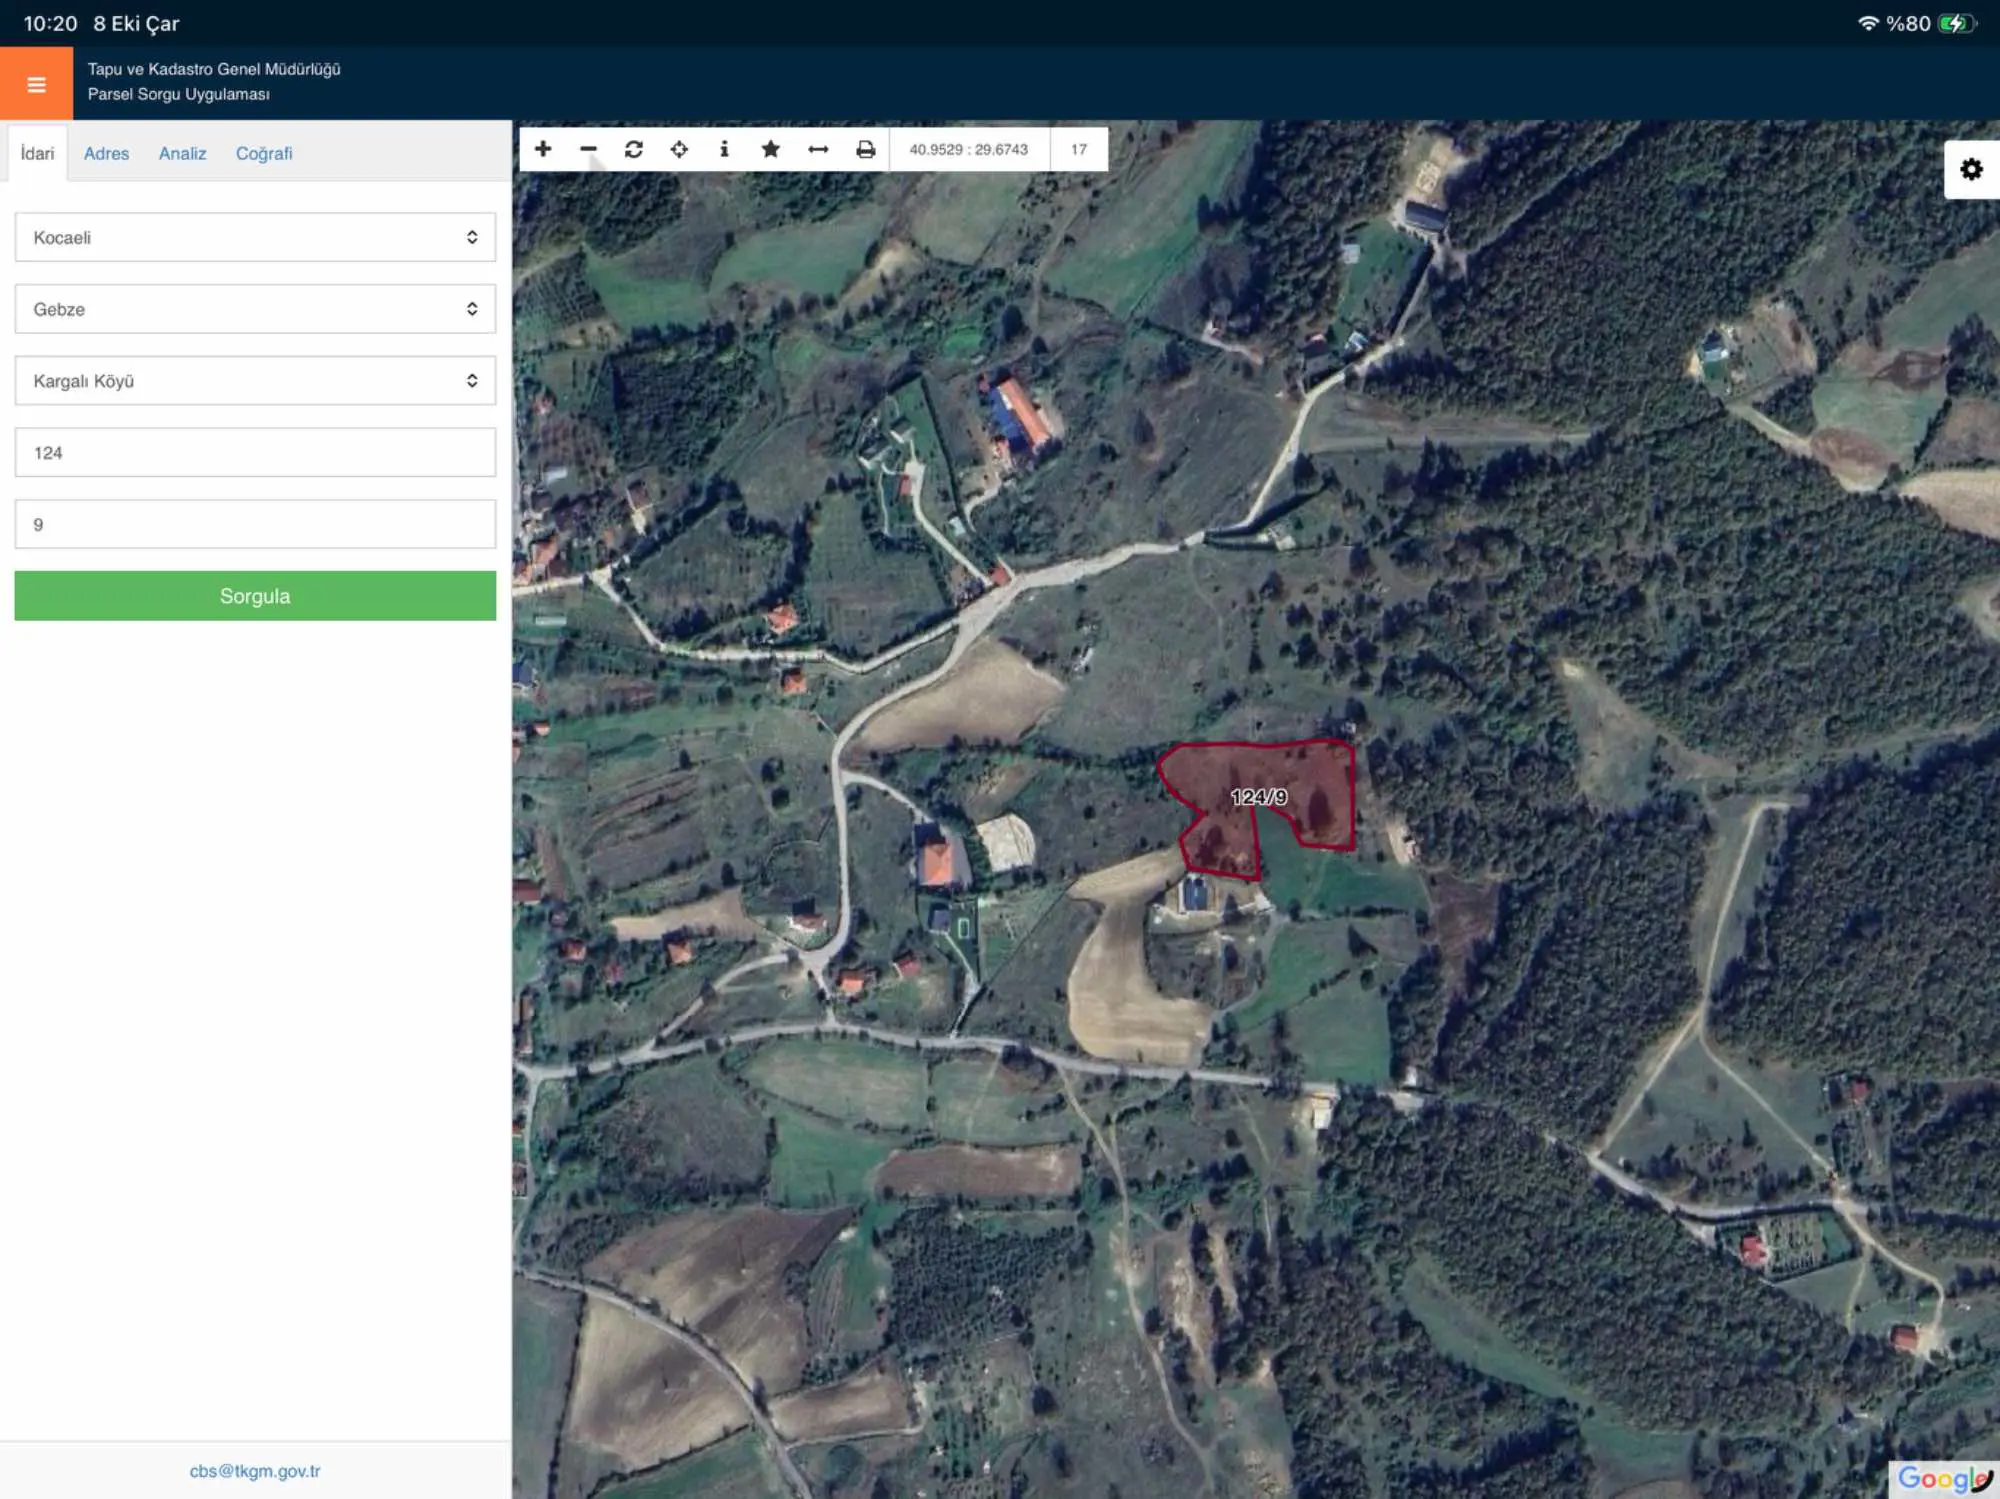Zoom out with the minus icon
The image size is (2000, 1499).
click(588, 149)
